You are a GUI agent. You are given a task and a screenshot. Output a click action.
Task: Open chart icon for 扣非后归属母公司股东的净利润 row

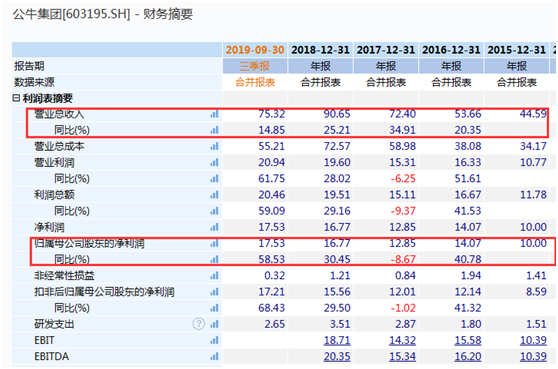214,292
